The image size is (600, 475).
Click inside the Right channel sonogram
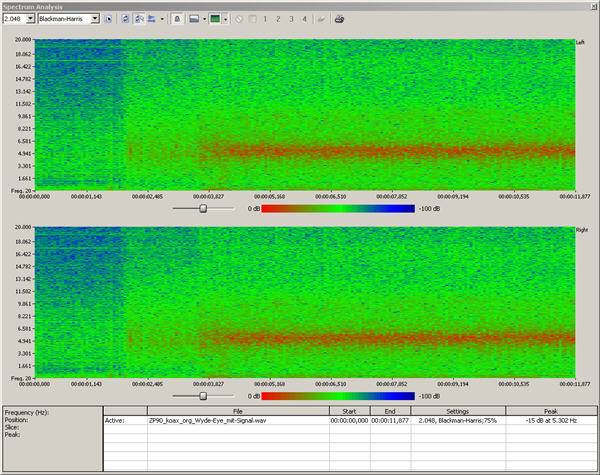pyautogui.click(x=305, y=302)
